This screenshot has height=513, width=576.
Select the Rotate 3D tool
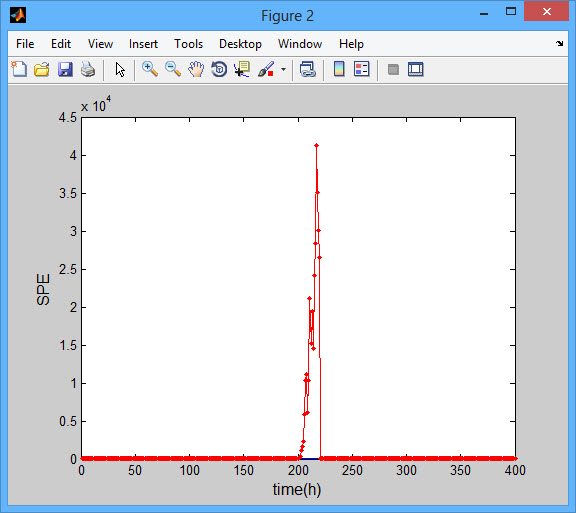click(219, 69)
